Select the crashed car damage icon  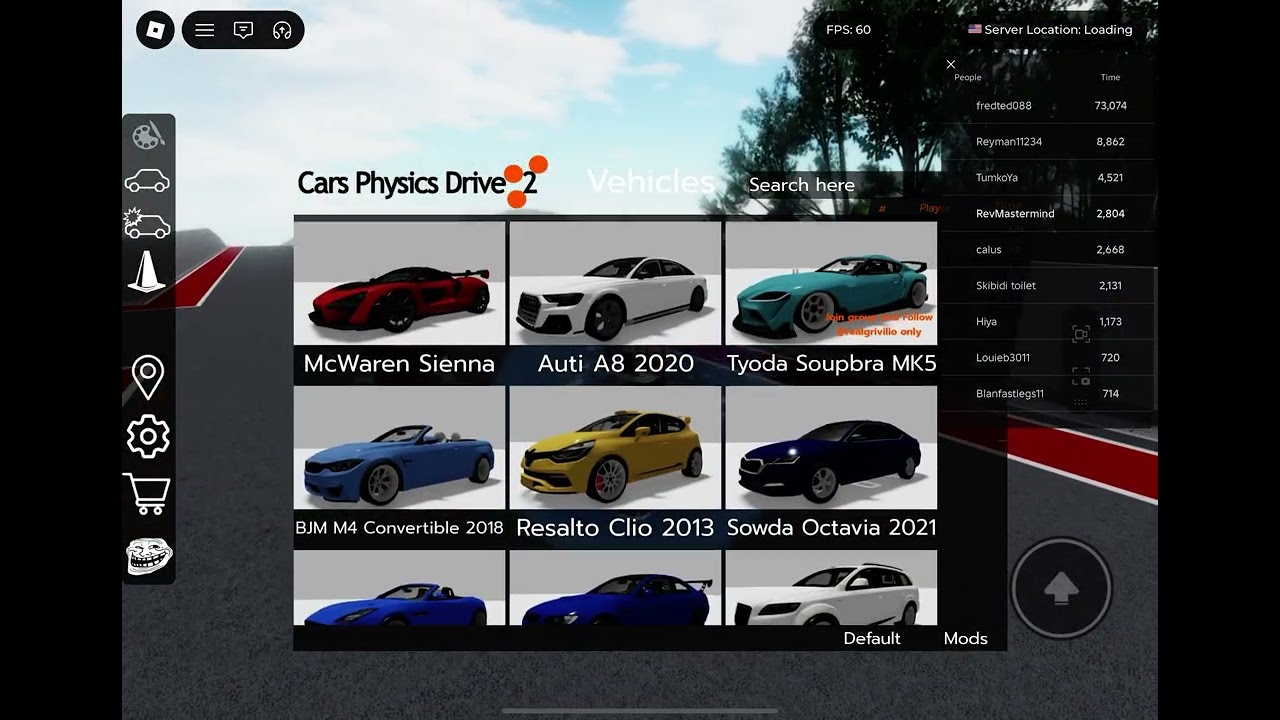pyautogui.click(x=147, y=223)
